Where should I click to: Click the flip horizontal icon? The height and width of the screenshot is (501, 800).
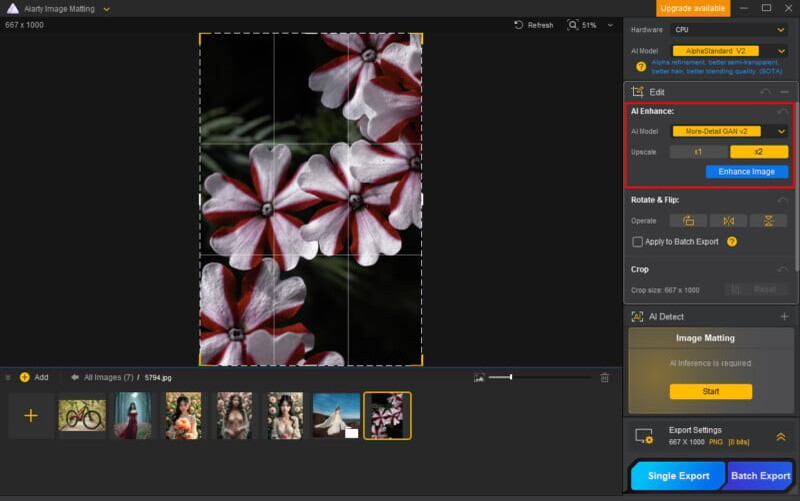click(x=729, y=221)
